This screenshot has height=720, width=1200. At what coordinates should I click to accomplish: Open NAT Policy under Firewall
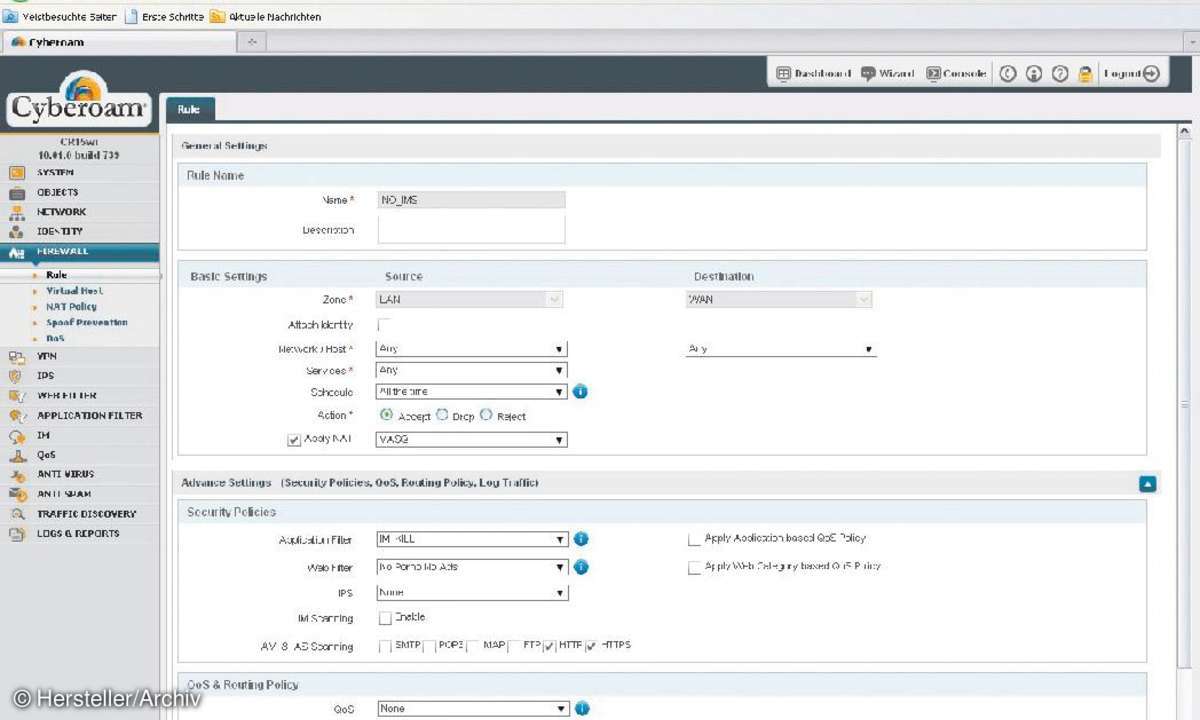(x=70, y=307)
